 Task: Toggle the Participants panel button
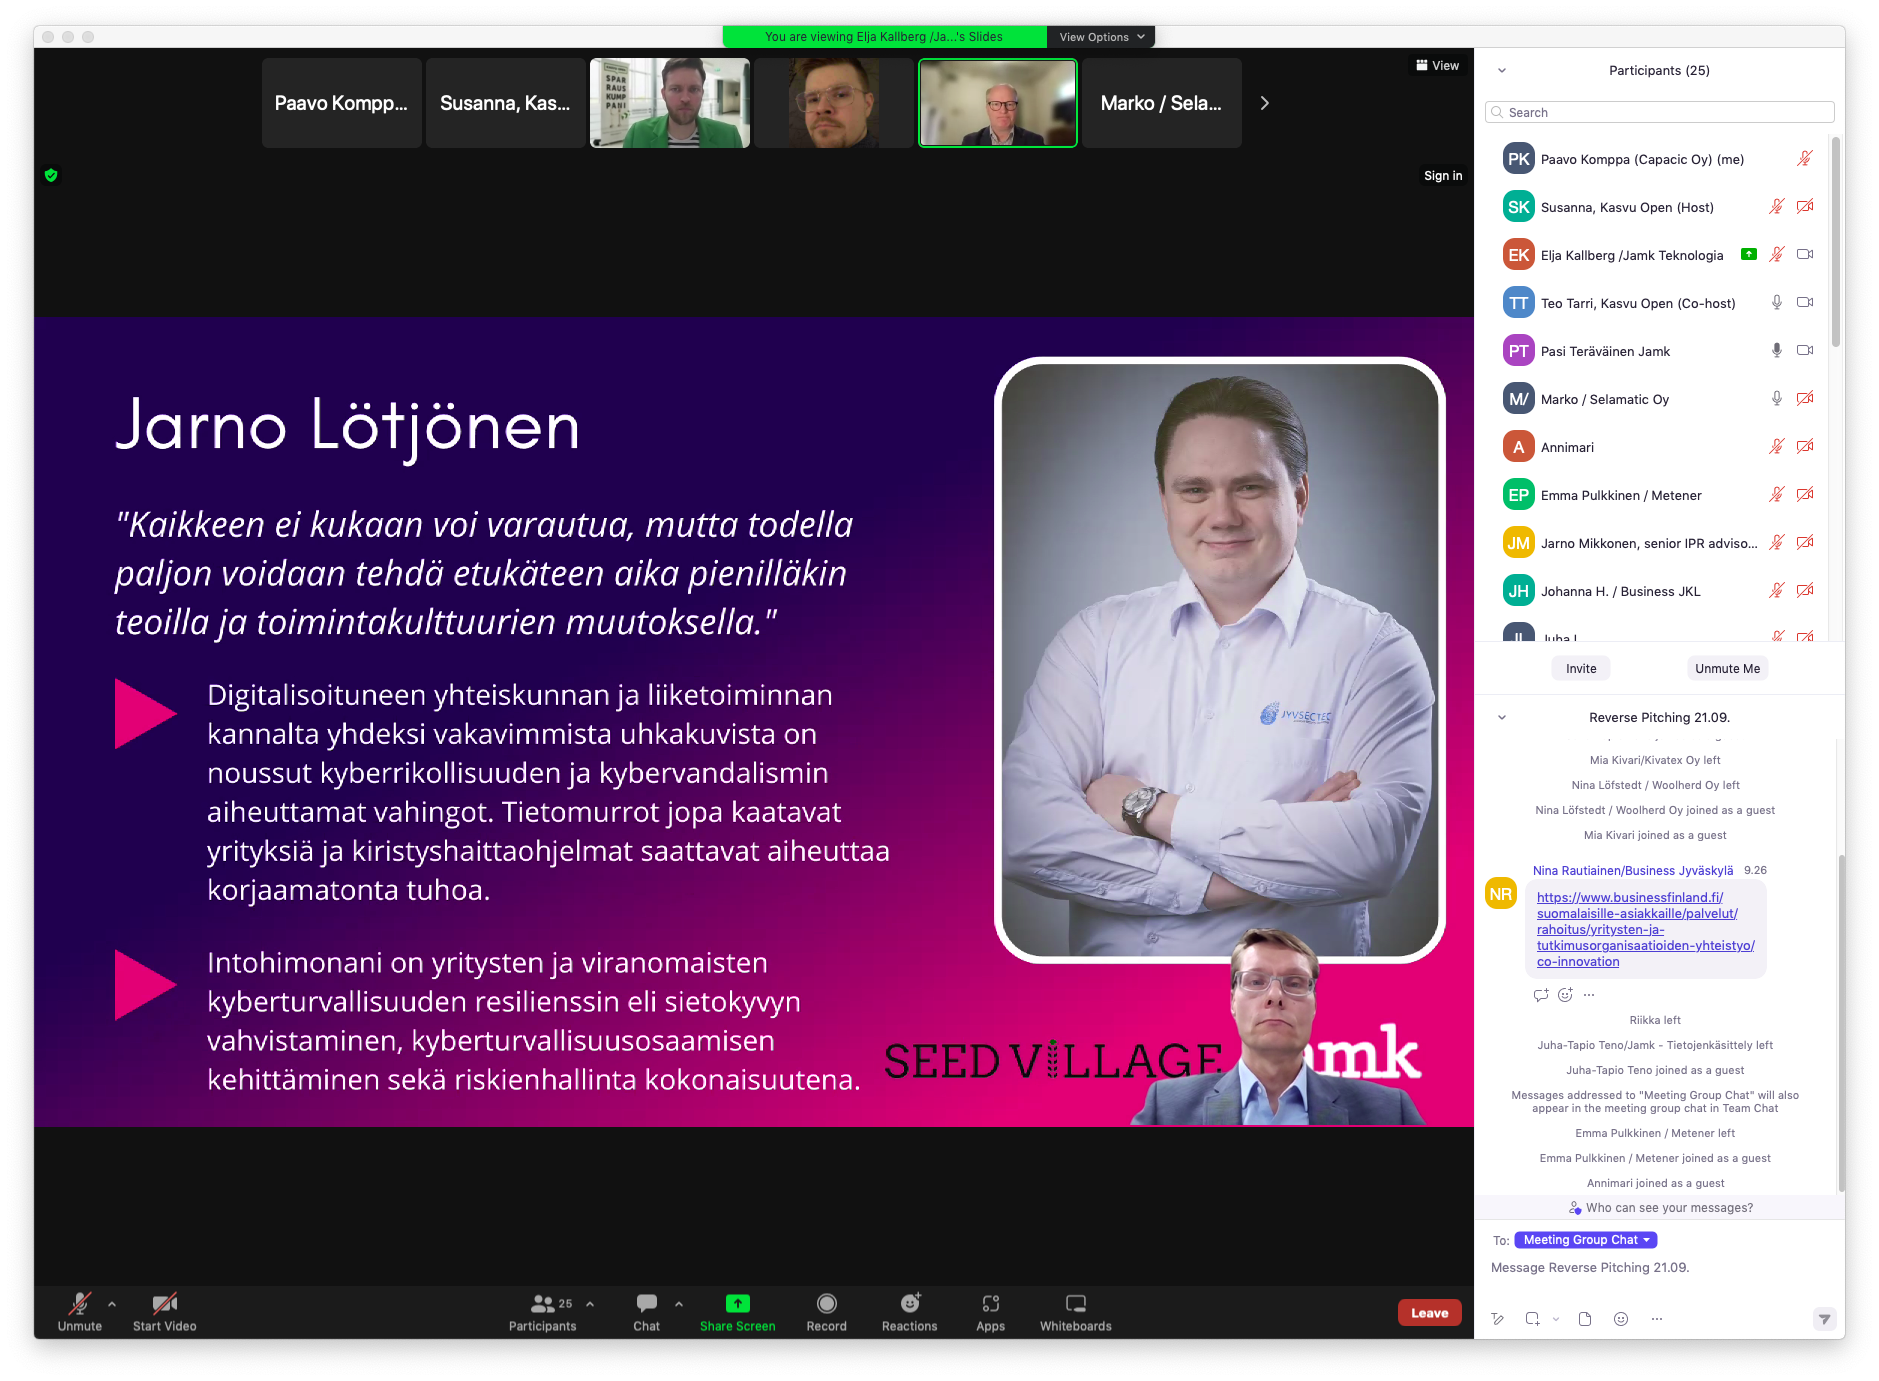point(543,1304)
